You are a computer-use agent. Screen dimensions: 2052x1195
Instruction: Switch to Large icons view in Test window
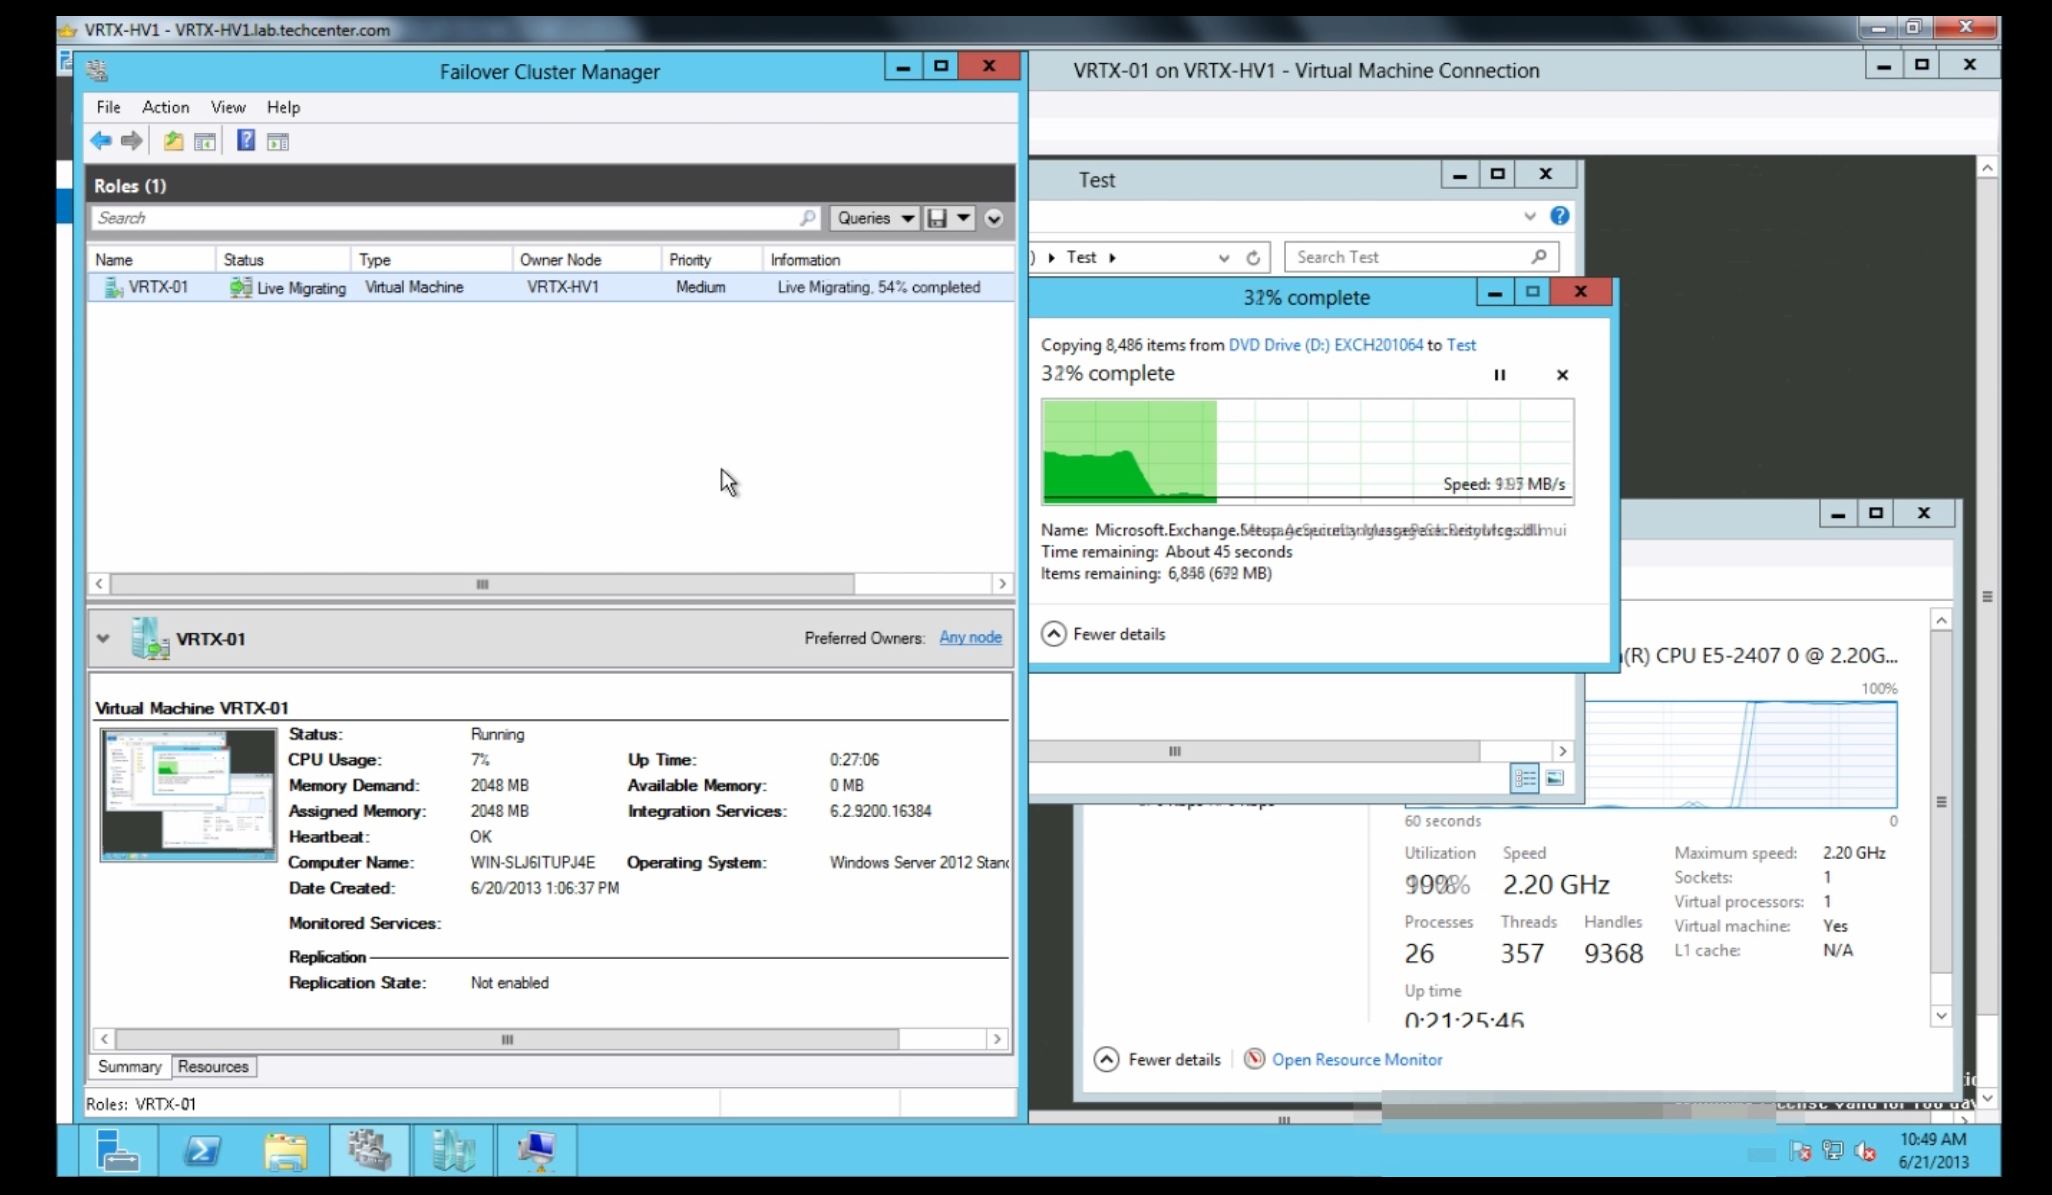[x=1555, y=778]
